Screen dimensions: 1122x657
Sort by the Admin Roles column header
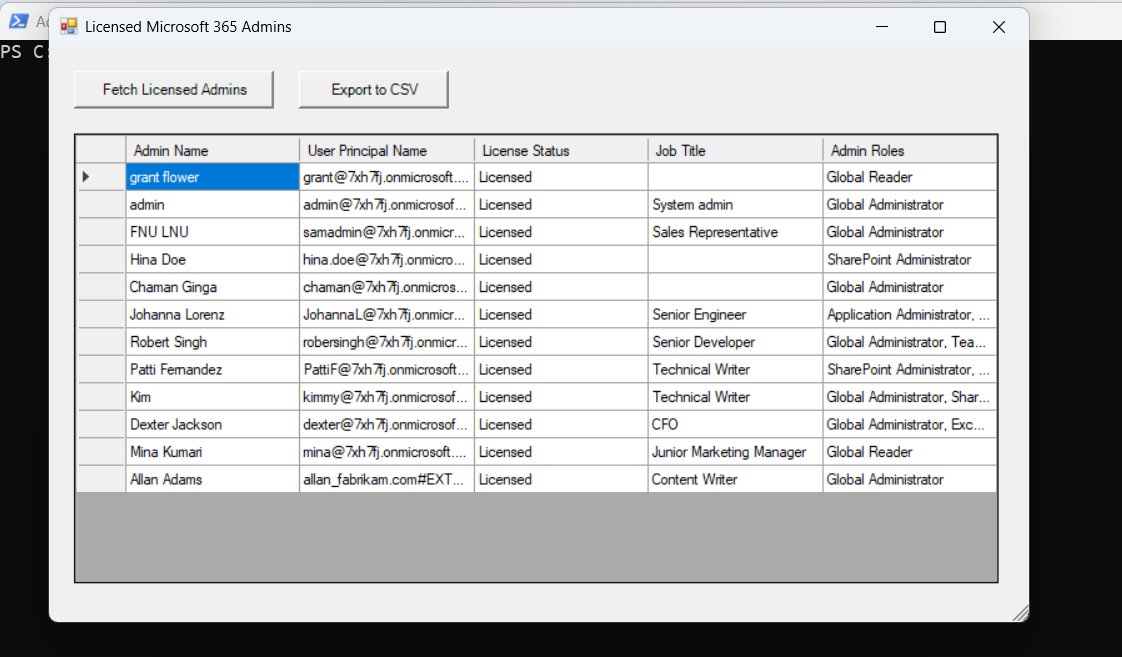[x=909, y=150]
